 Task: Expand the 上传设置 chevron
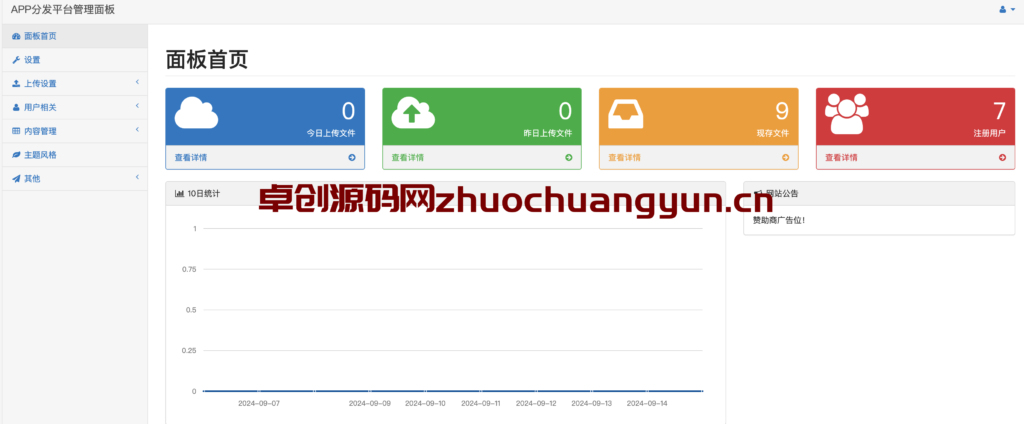coord(138,82)
